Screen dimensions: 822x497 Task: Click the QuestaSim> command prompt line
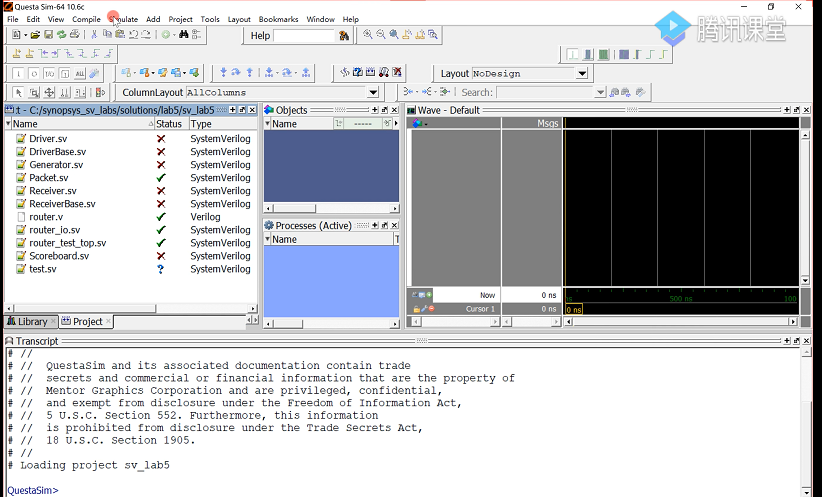[33, 490]
